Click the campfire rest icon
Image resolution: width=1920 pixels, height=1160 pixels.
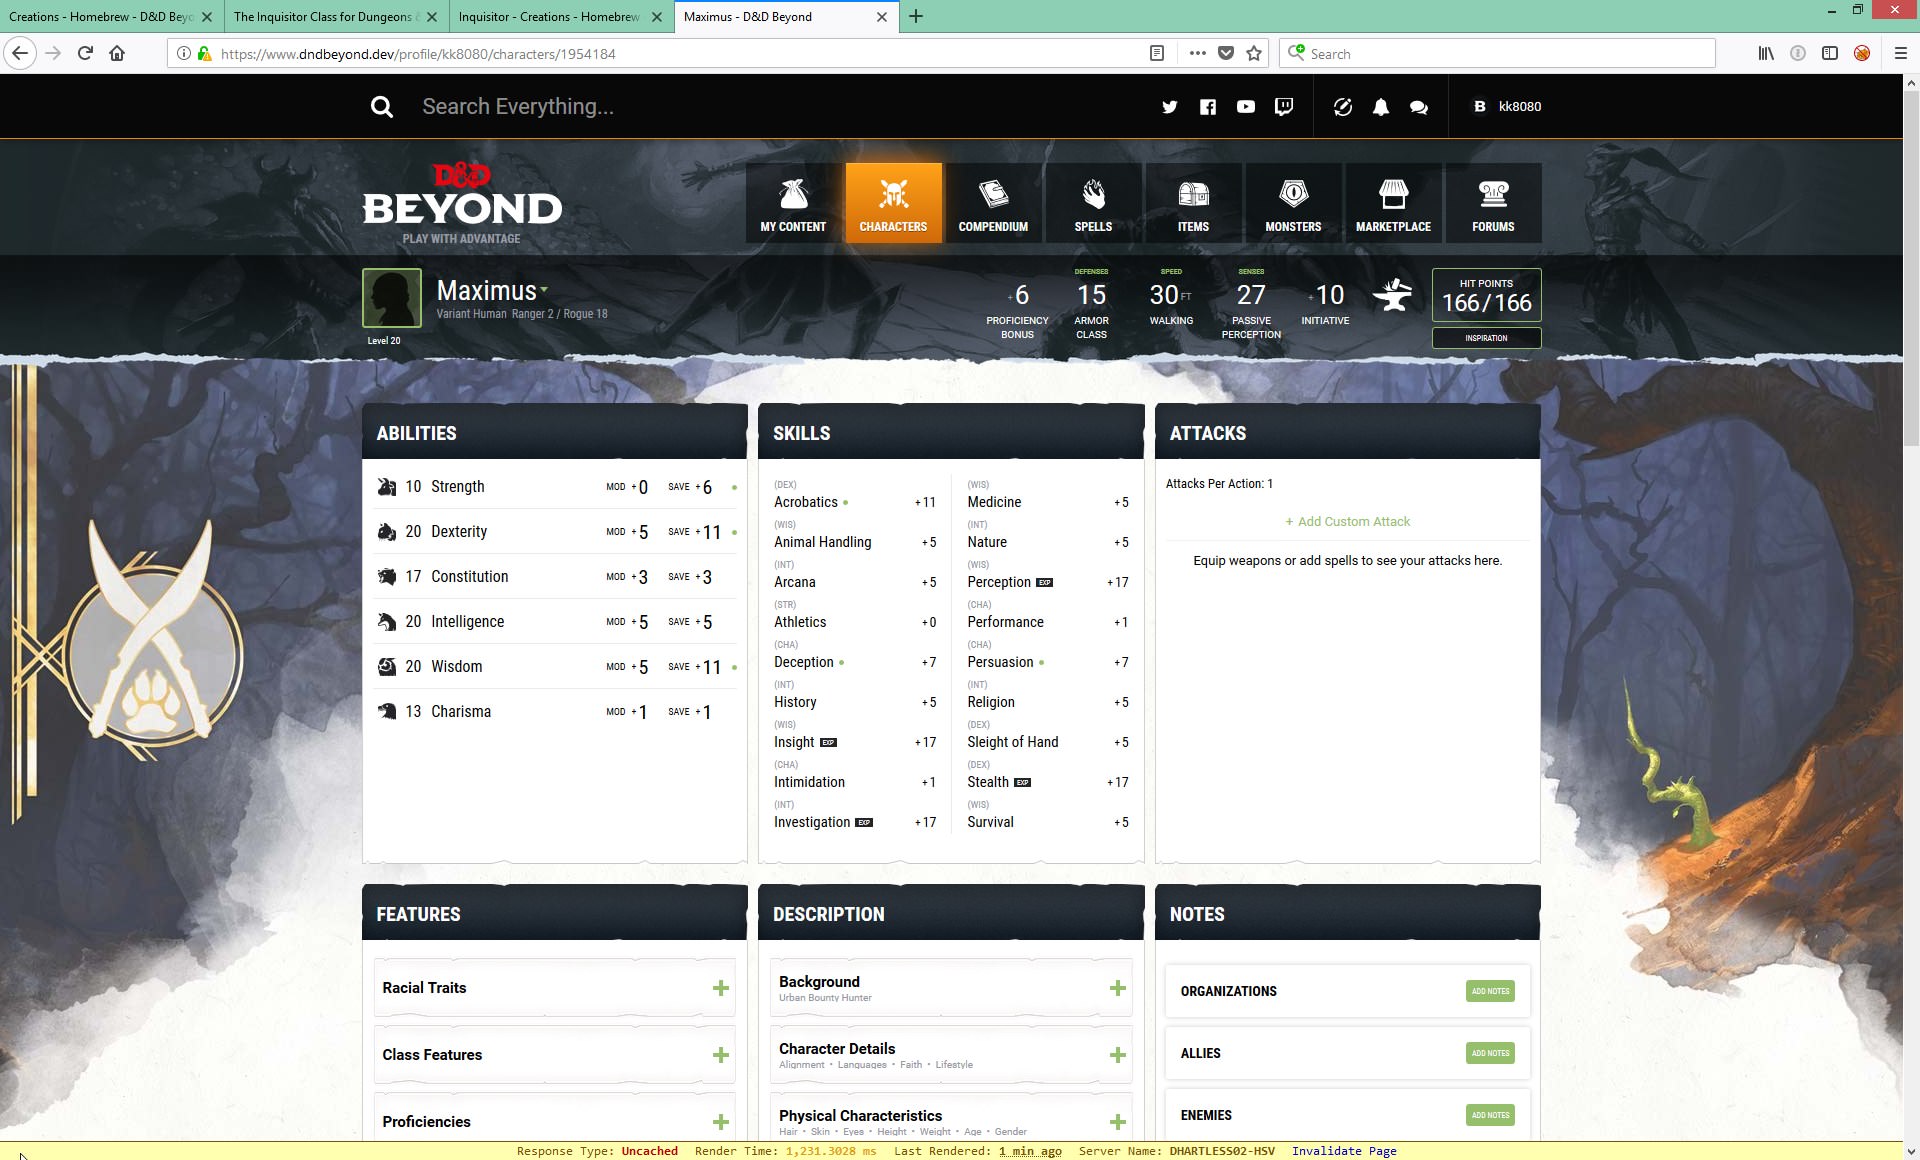pyautogui.click(x=1392, y=295)
